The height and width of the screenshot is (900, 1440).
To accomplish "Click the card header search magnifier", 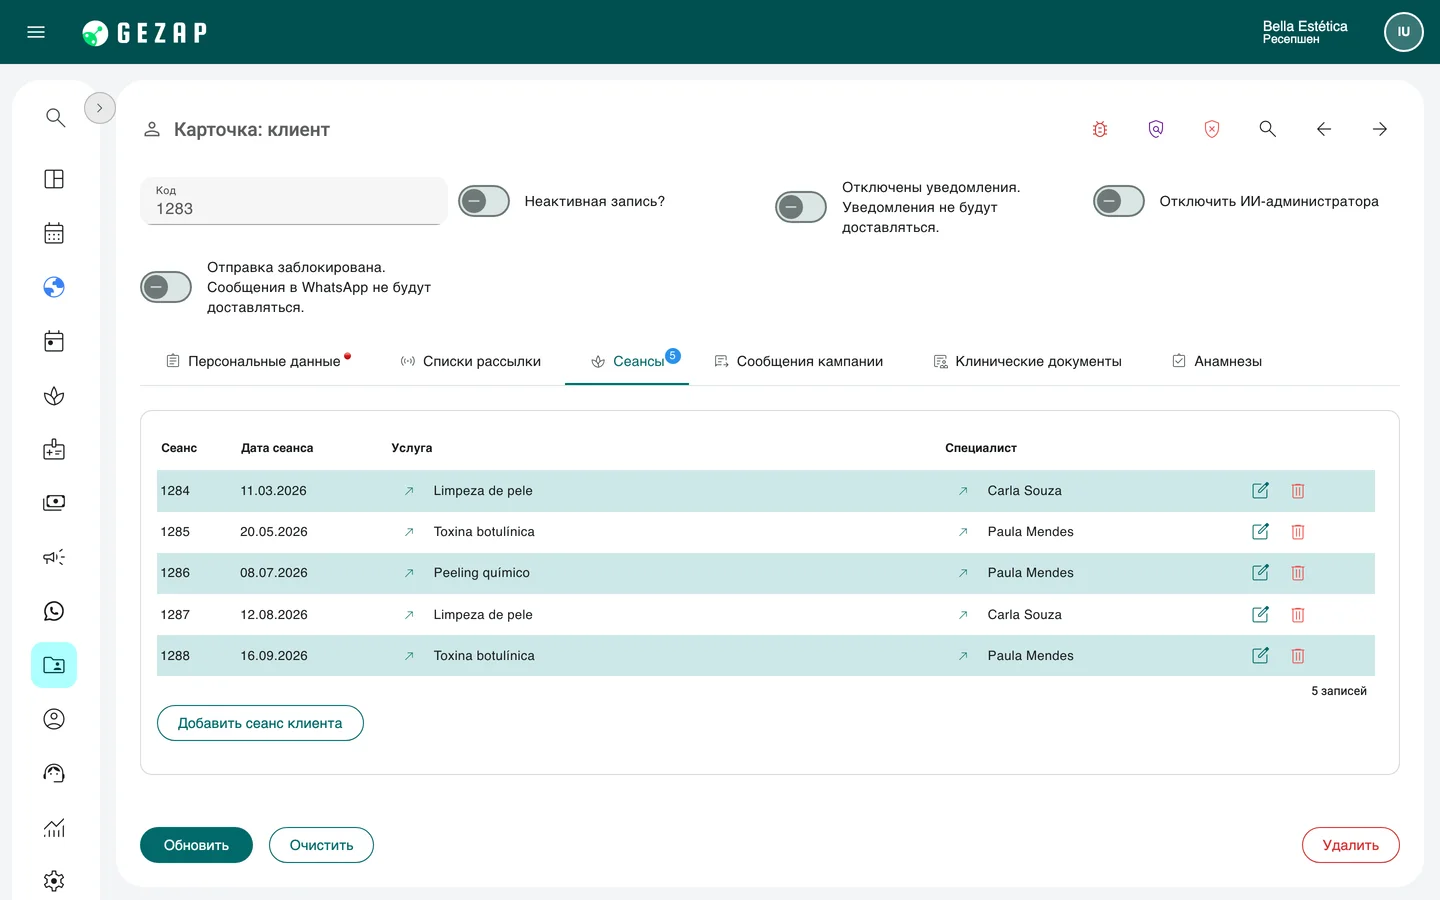I will click(1268, 129).
